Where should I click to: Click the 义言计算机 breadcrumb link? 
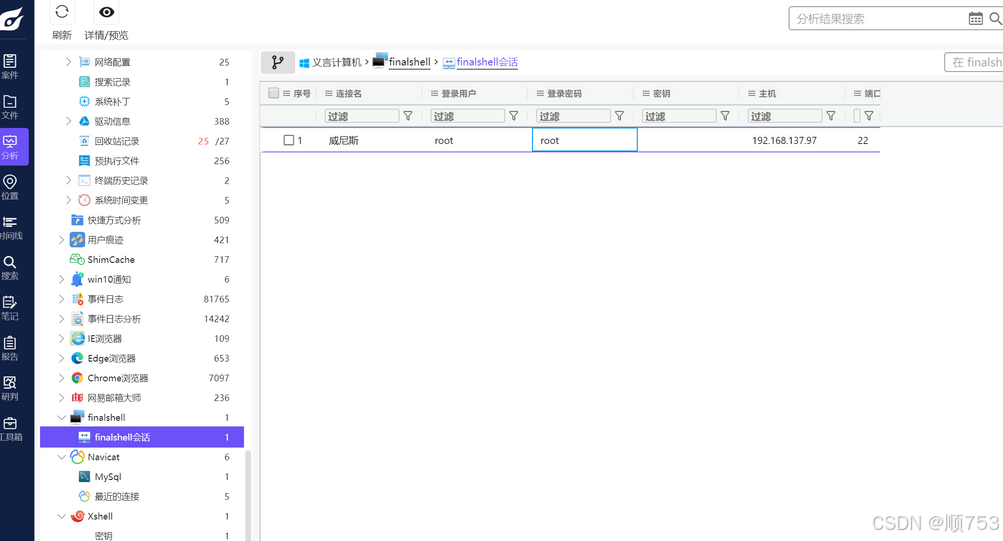tap(336, 62)
